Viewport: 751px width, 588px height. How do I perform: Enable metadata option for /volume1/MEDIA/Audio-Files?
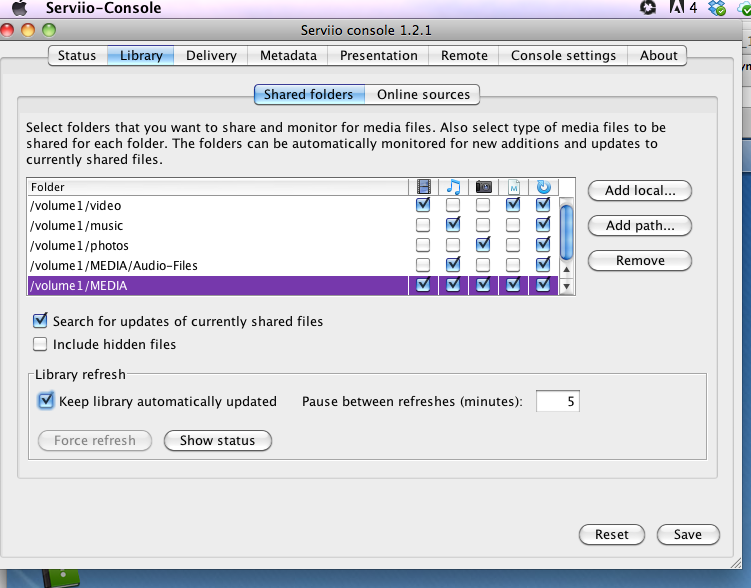(513, 264)
